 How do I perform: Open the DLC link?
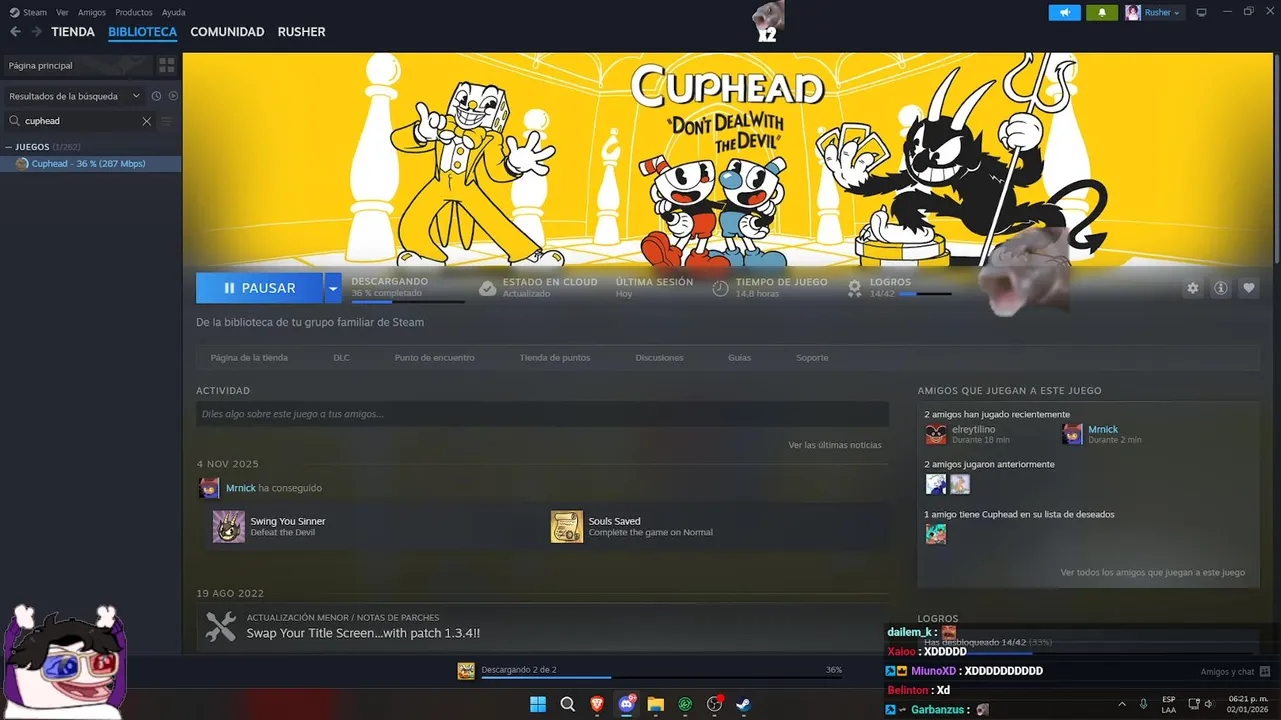point(341,358)
